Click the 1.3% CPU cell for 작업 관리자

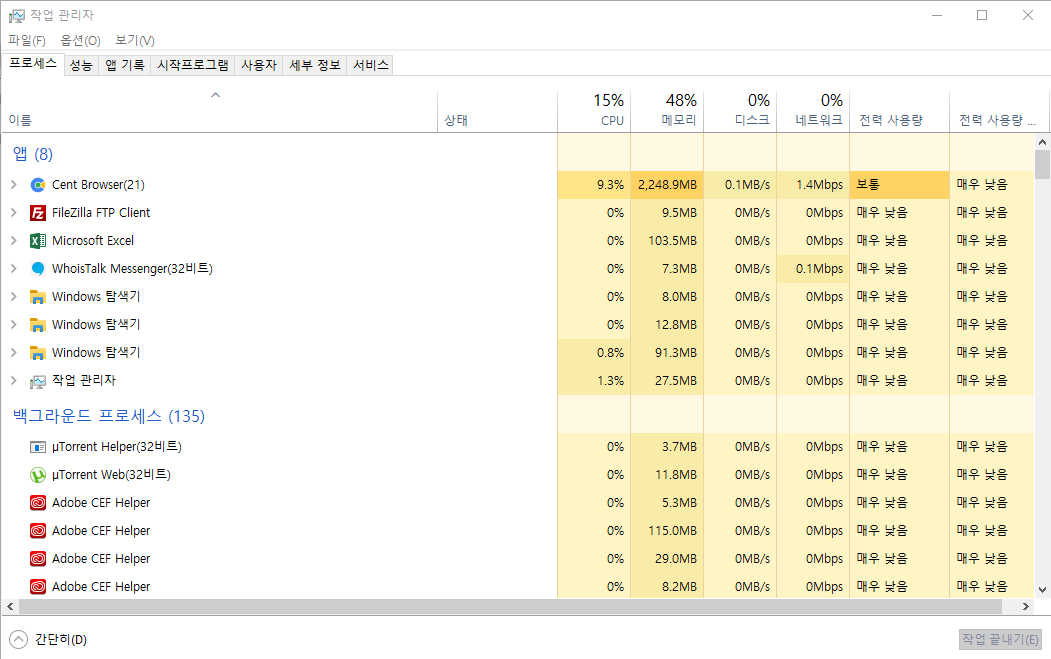[x=594, y=381]
